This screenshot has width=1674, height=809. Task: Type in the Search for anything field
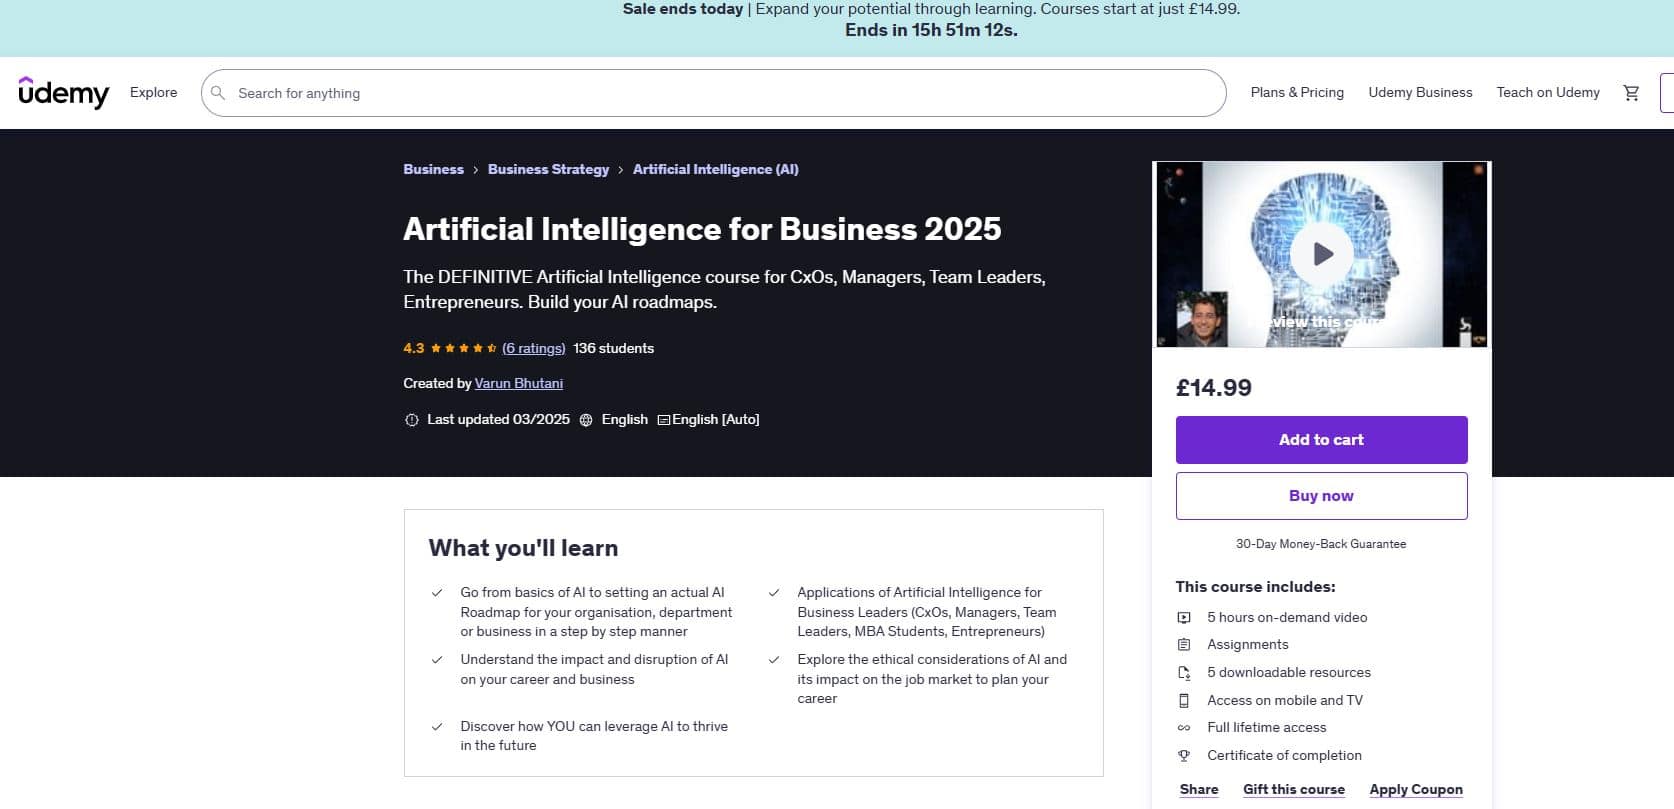coord(720,93)
